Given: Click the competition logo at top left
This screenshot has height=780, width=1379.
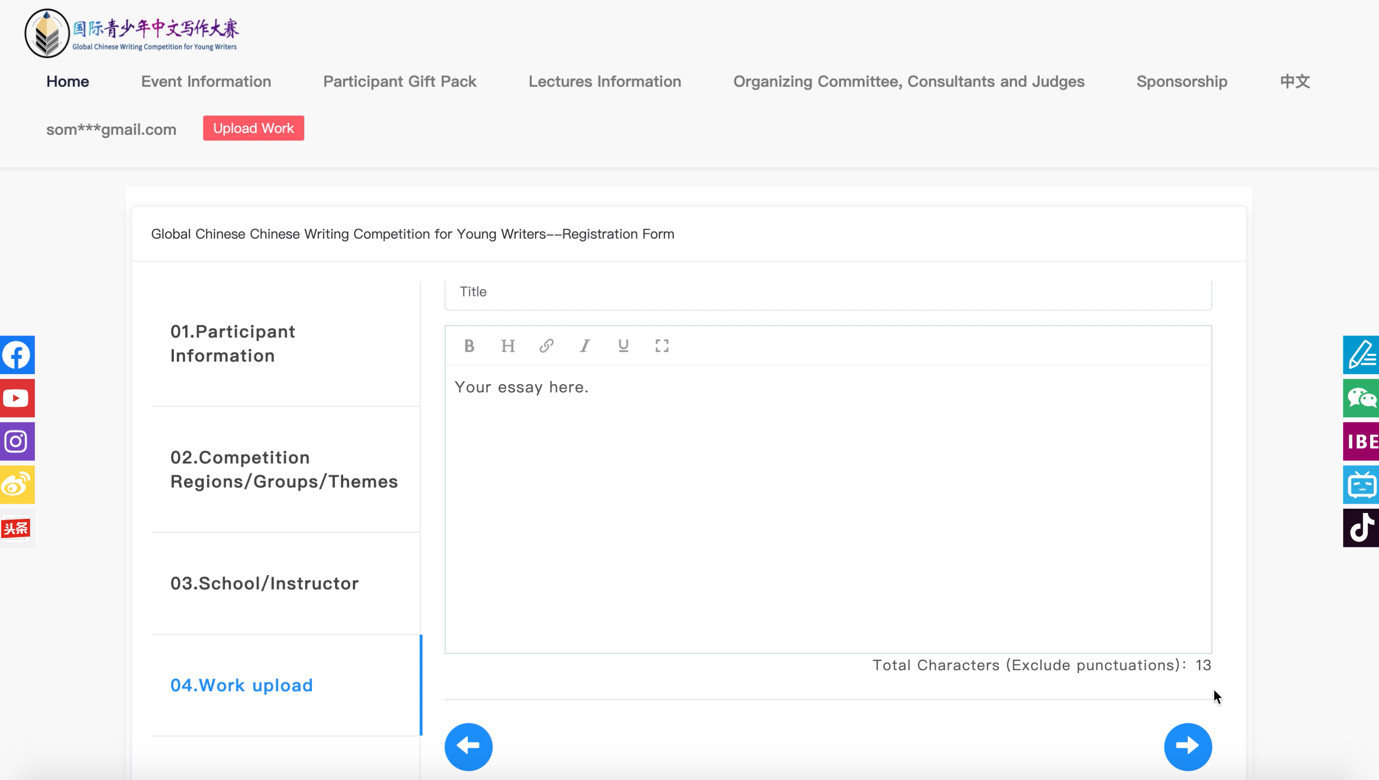Looking at the screenshot, I should [x=132, y=33].
